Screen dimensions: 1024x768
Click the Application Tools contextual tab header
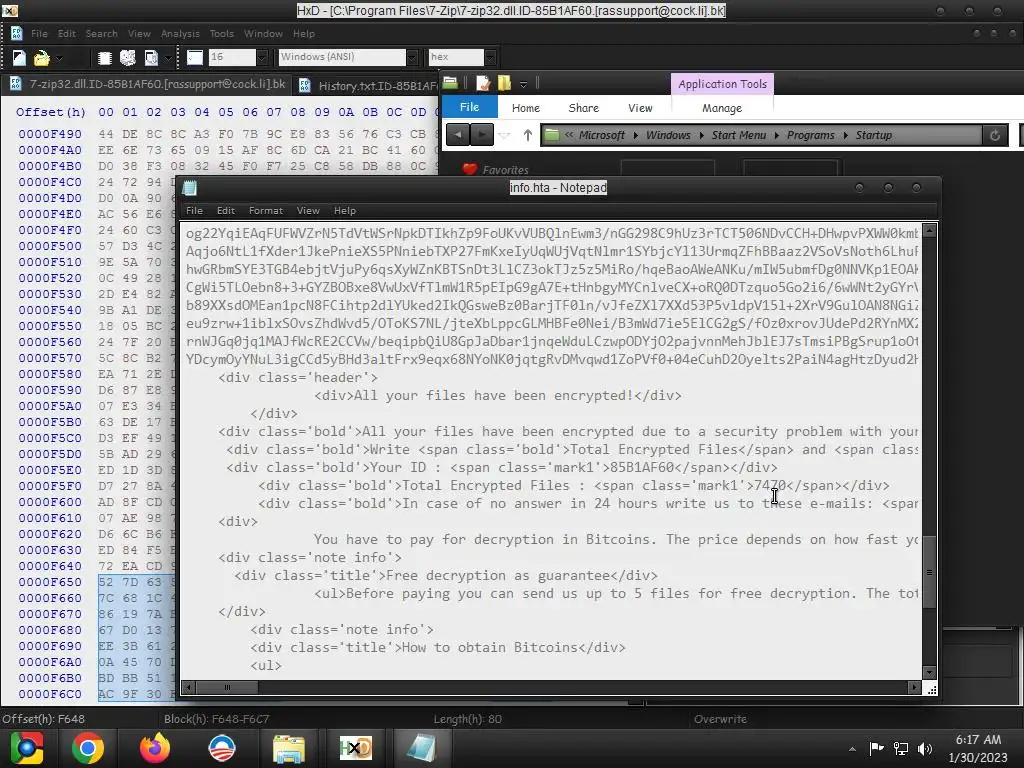point(722,84)
